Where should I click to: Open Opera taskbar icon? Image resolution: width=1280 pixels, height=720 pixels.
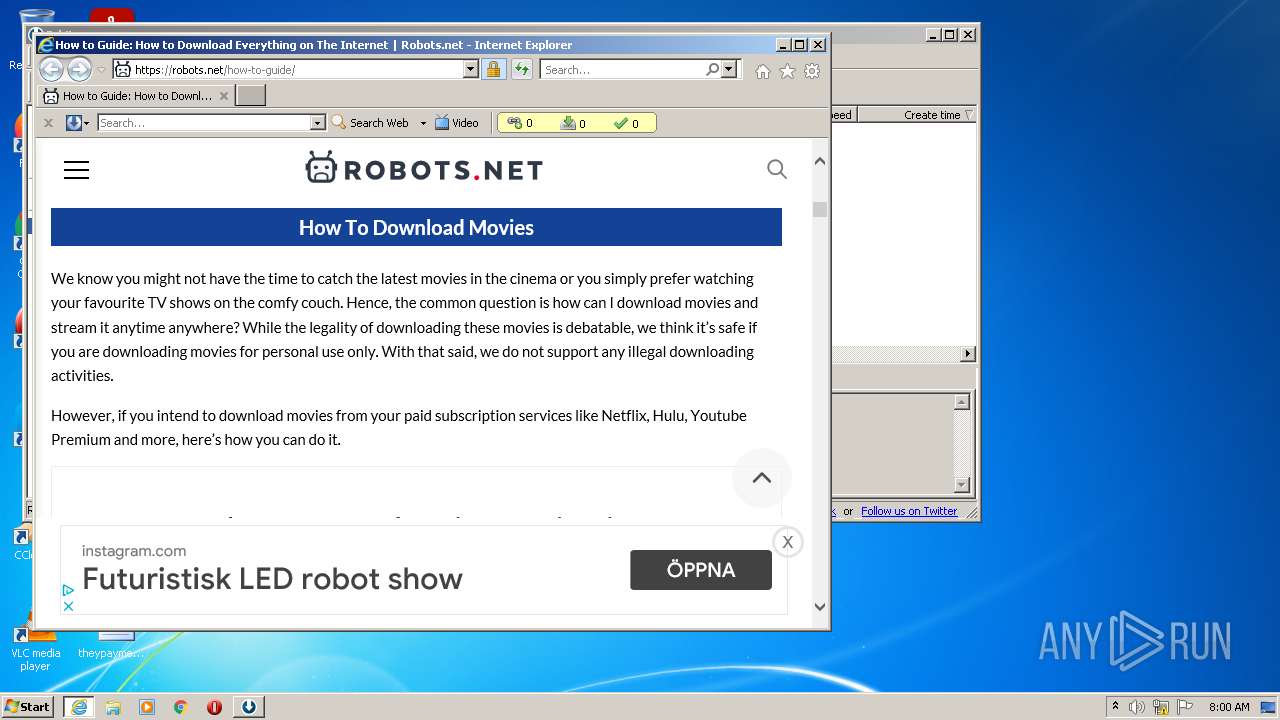tap(214, 707)
